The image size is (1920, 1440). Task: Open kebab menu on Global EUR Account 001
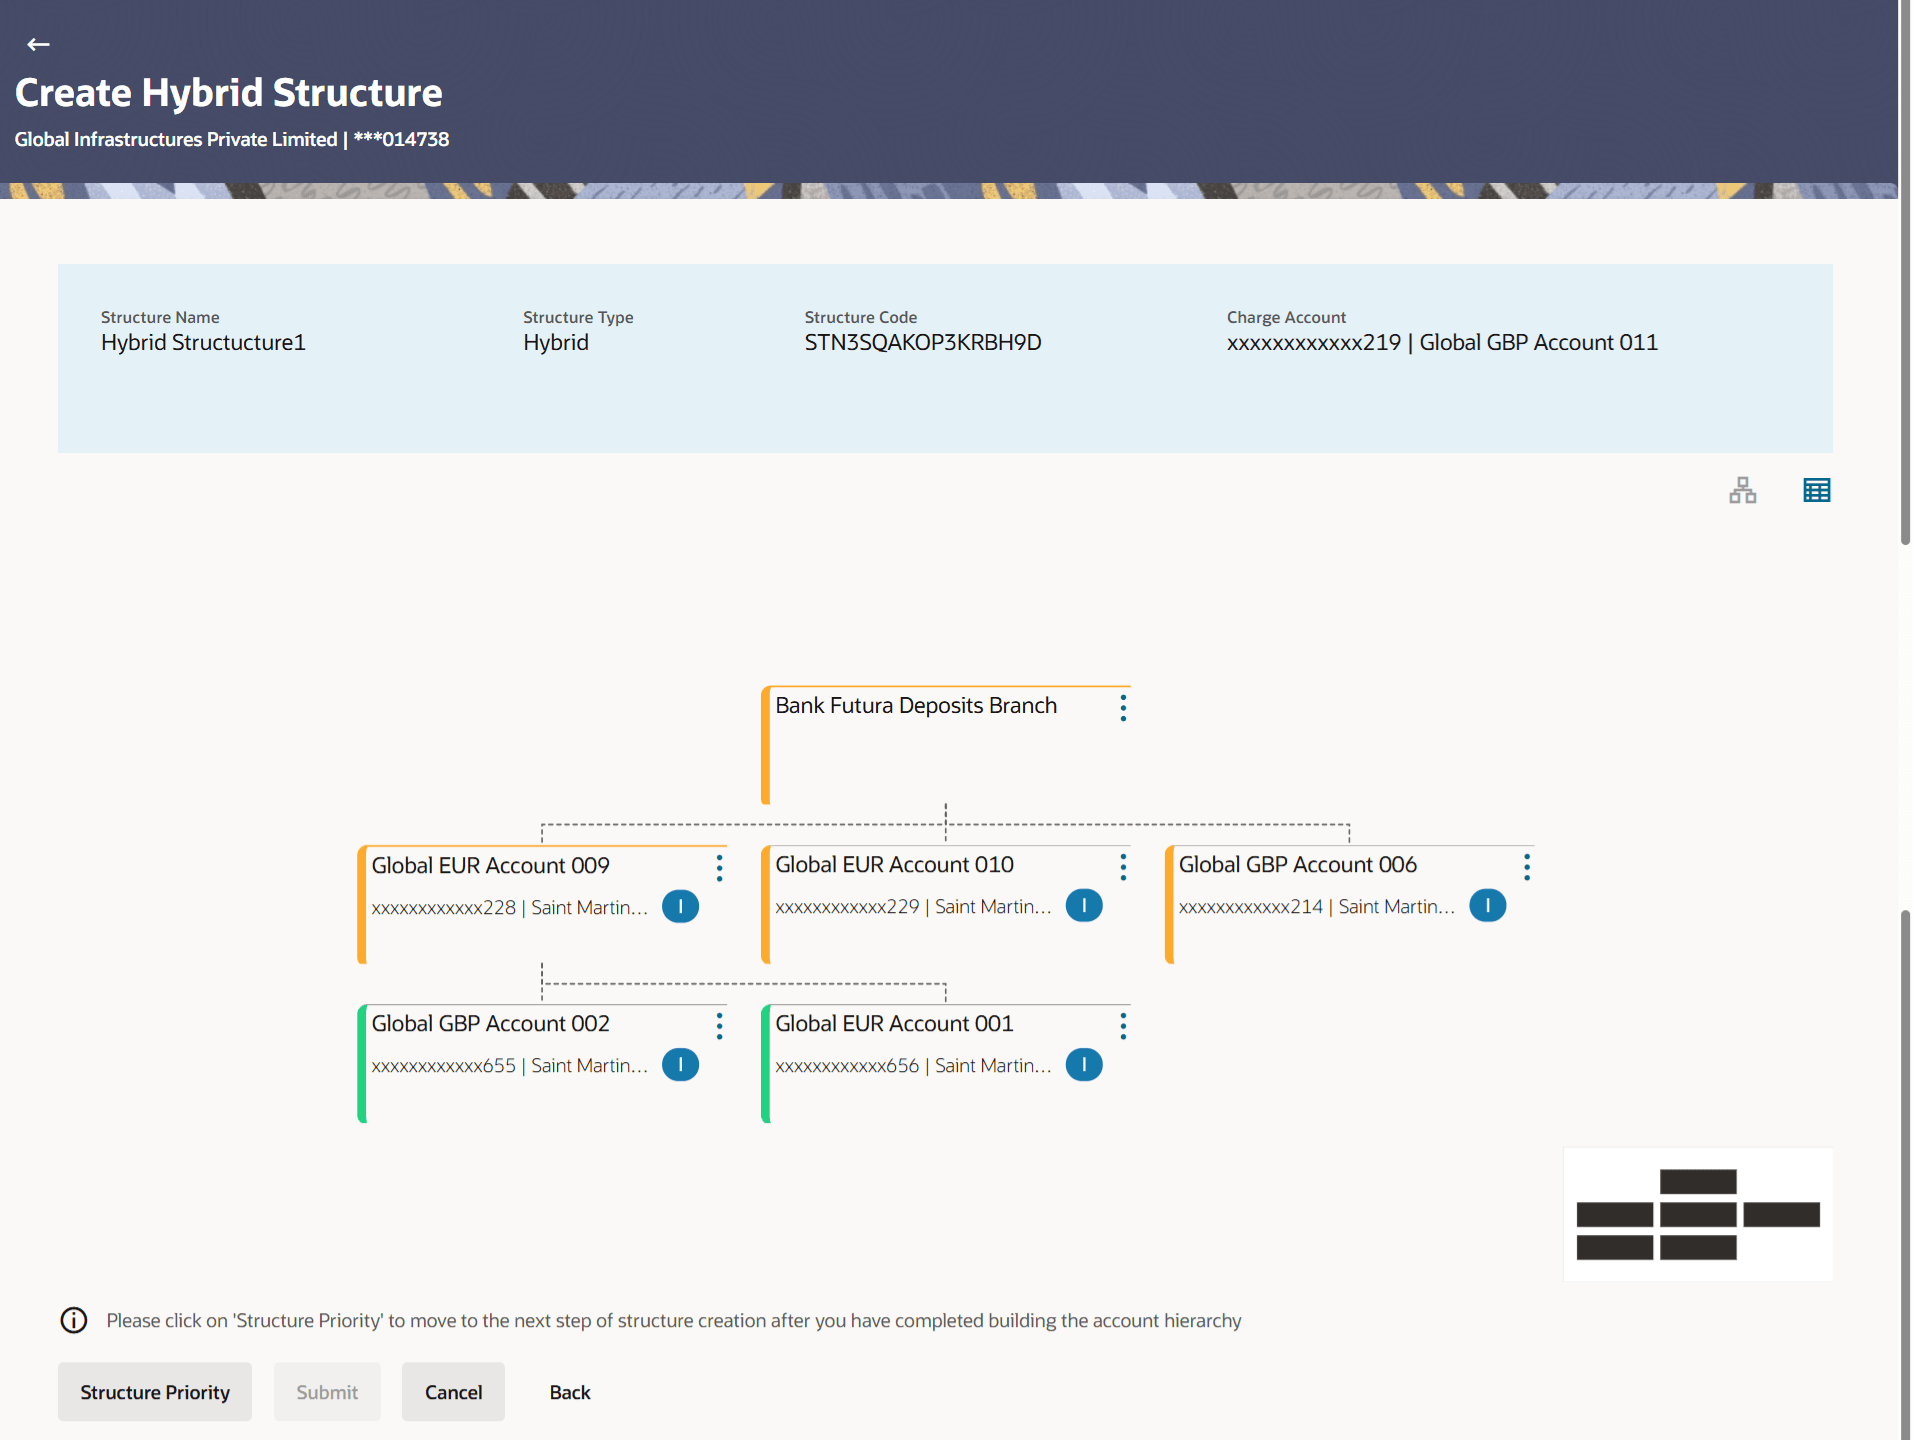tap(1123, 1026)
